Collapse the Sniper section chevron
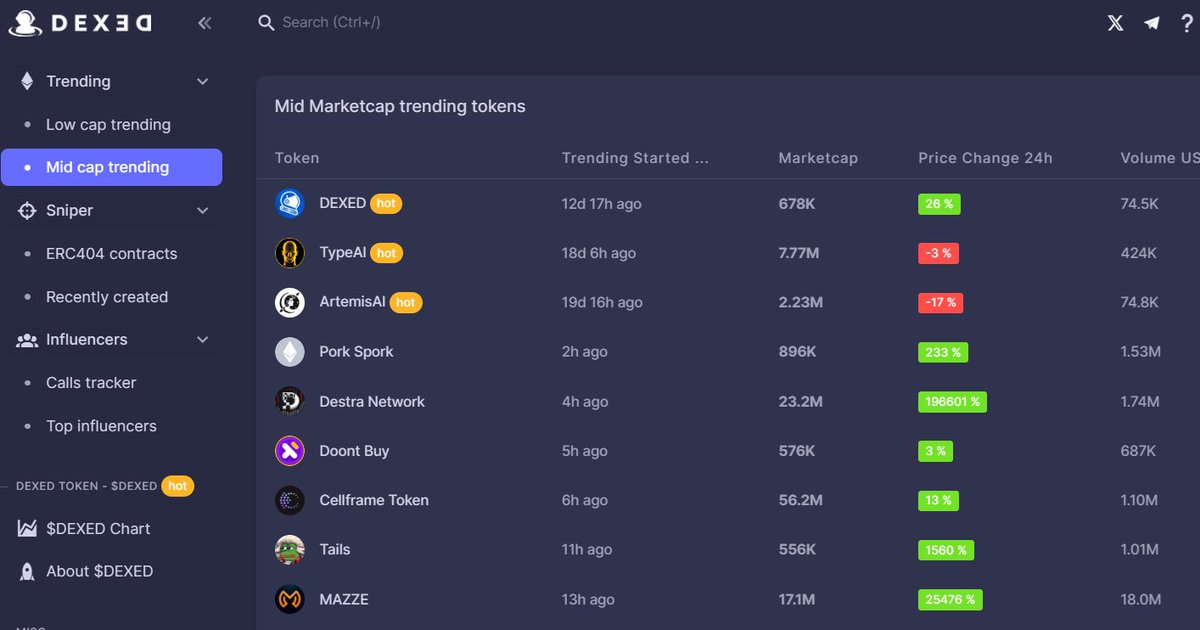This screenshot has height=630, width=1200. [203, 211]
